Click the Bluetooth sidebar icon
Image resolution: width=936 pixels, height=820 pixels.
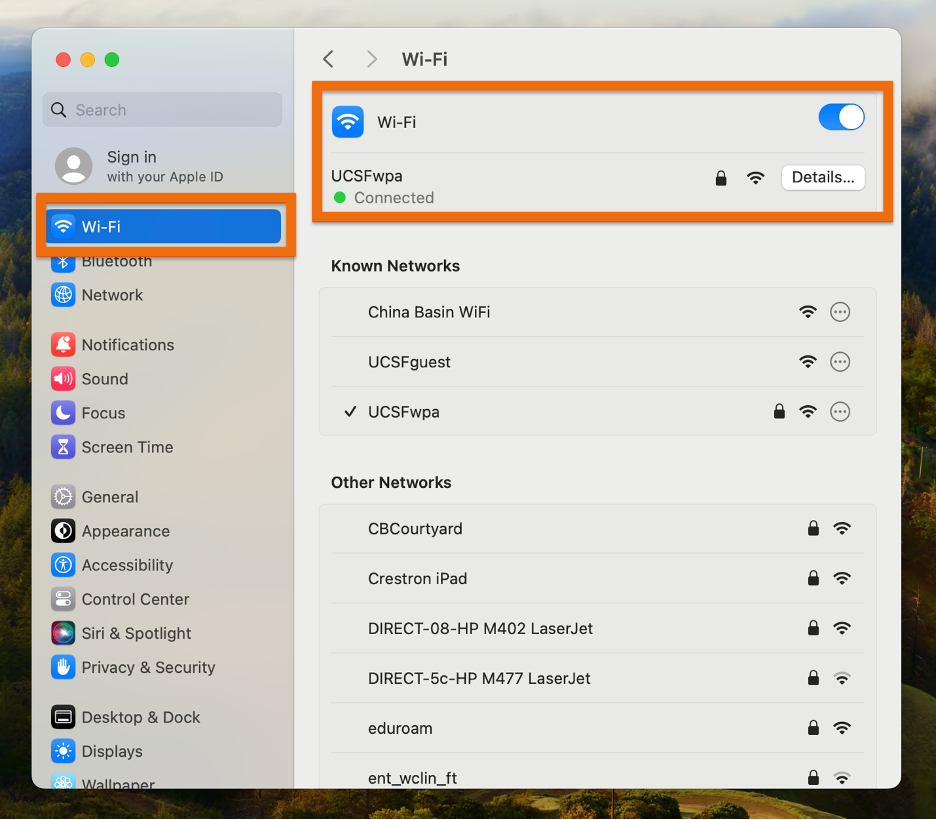[x=63, y=263]
